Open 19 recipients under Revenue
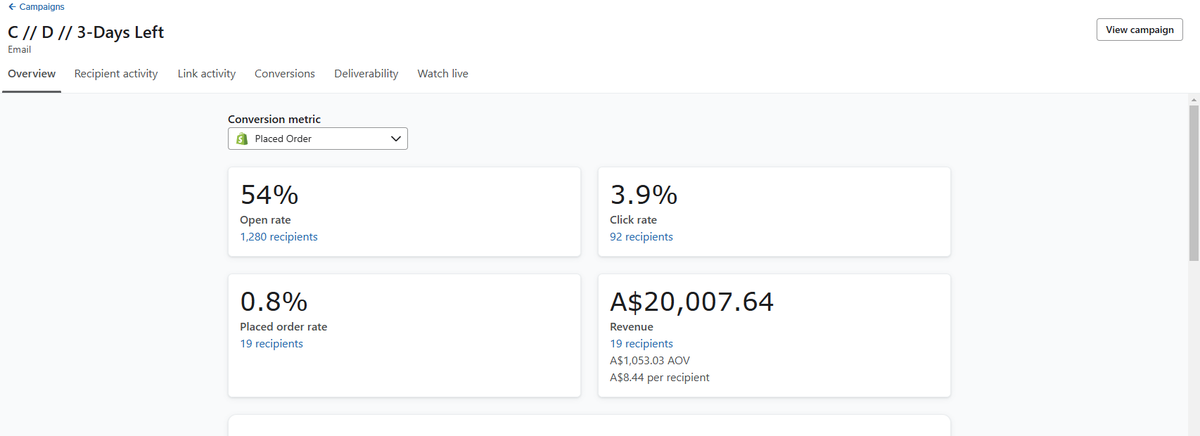 [x=641, y=344]
